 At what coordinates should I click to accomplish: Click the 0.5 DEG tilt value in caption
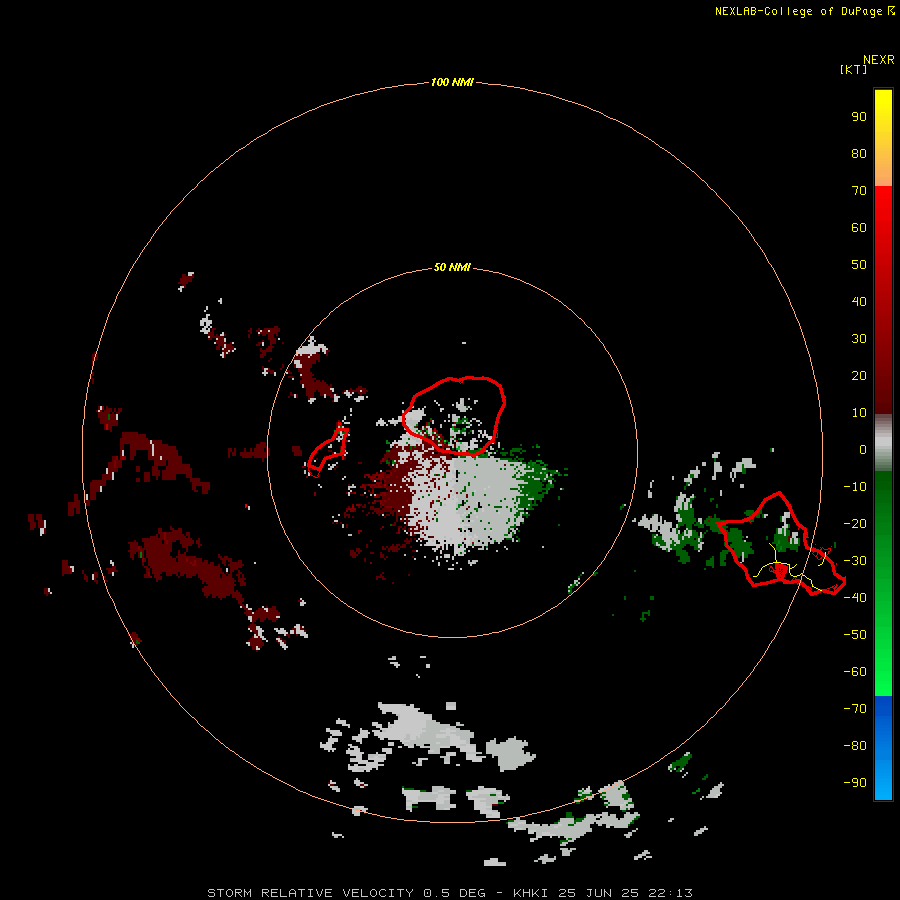tap(454, 893)
